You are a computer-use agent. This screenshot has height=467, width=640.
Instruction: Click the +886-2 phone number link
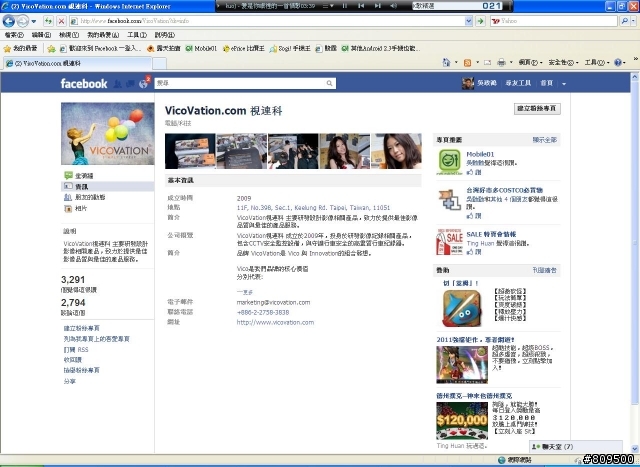click(x=263, y=312)
